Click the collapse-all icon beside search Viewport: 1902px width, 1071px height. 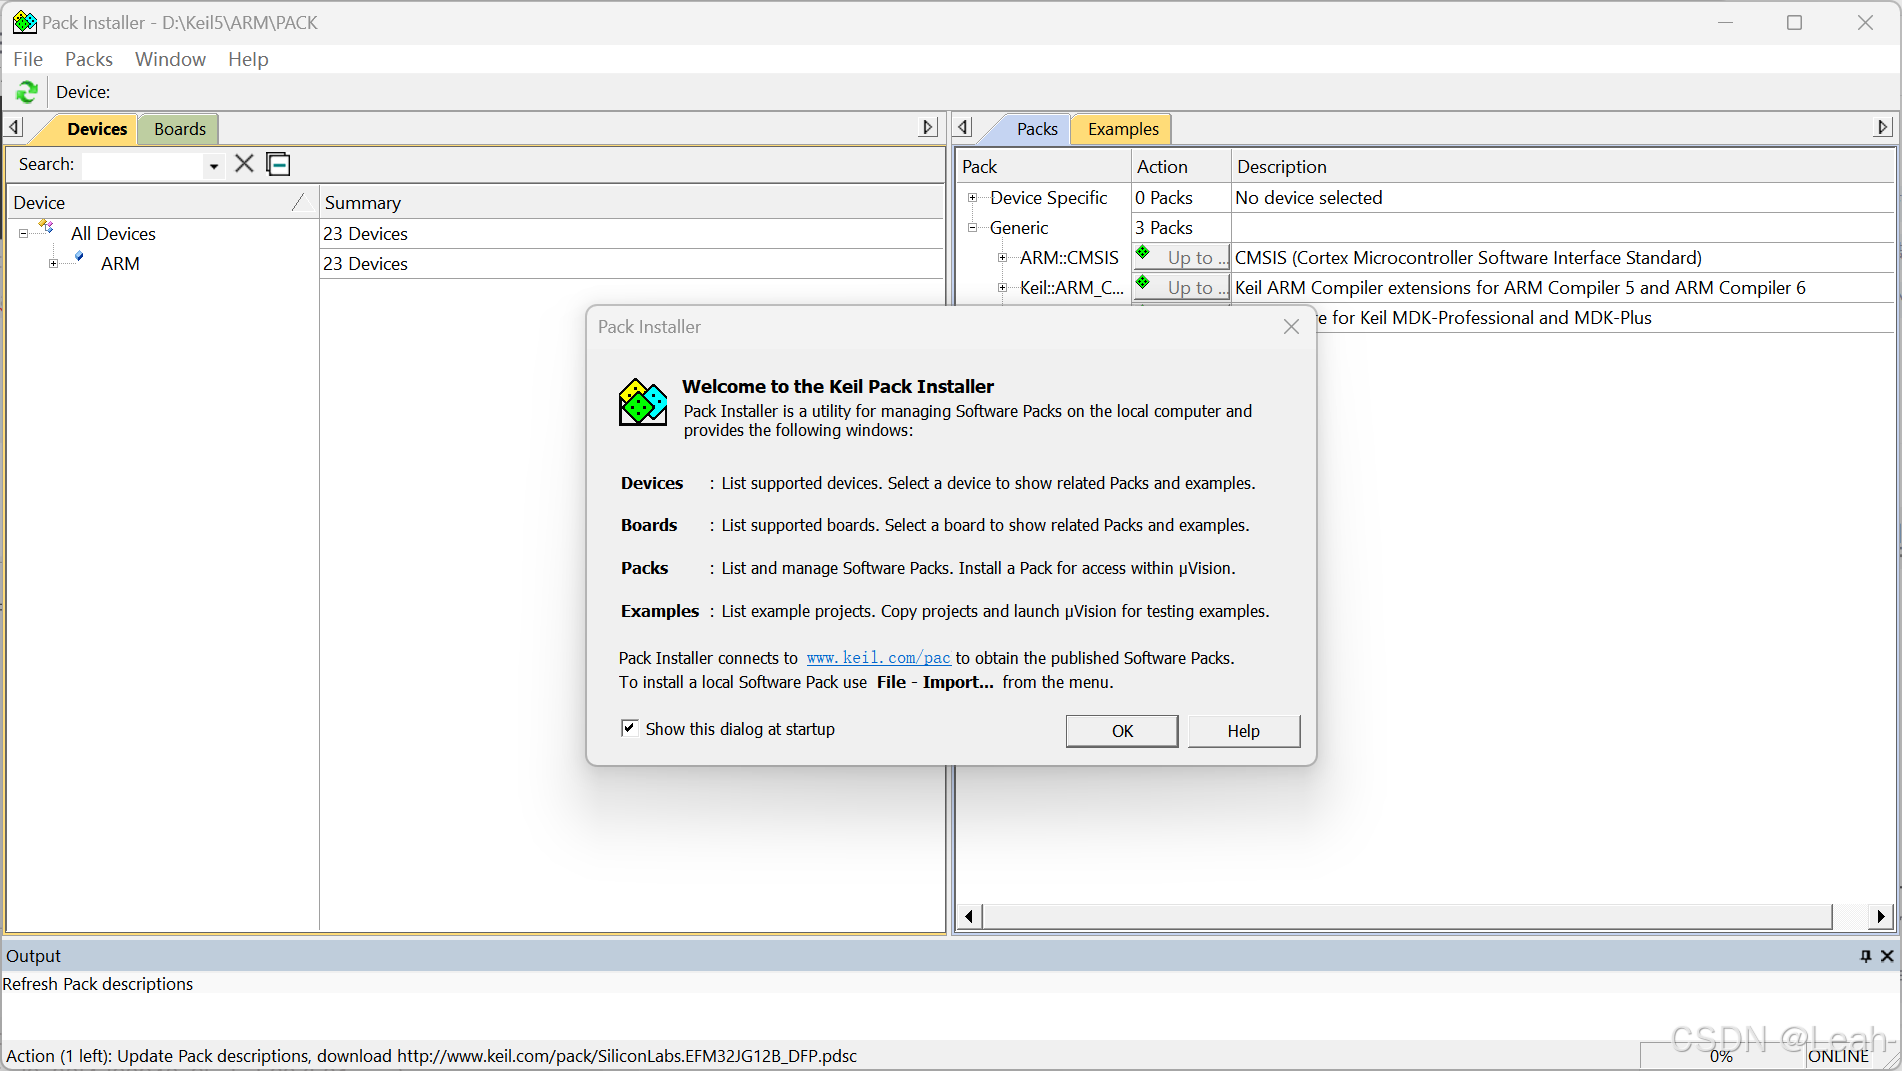pos(278,164)
